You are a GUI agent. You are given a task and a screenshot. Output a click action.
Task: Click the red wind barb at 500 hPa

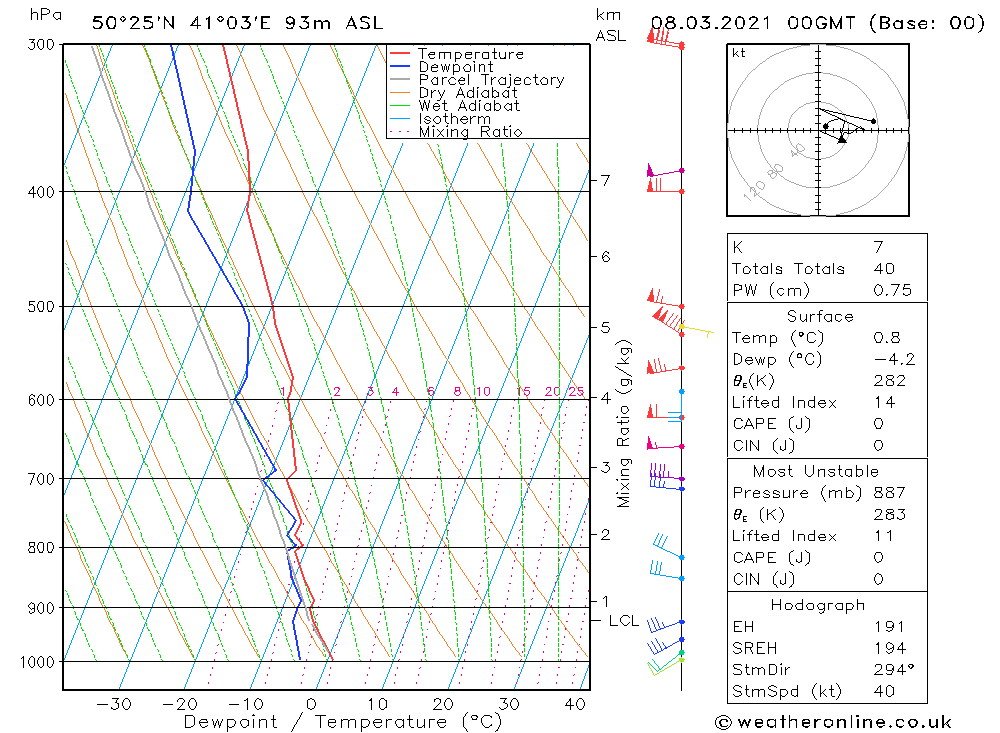pyautogui.click(x=665, y=299)
